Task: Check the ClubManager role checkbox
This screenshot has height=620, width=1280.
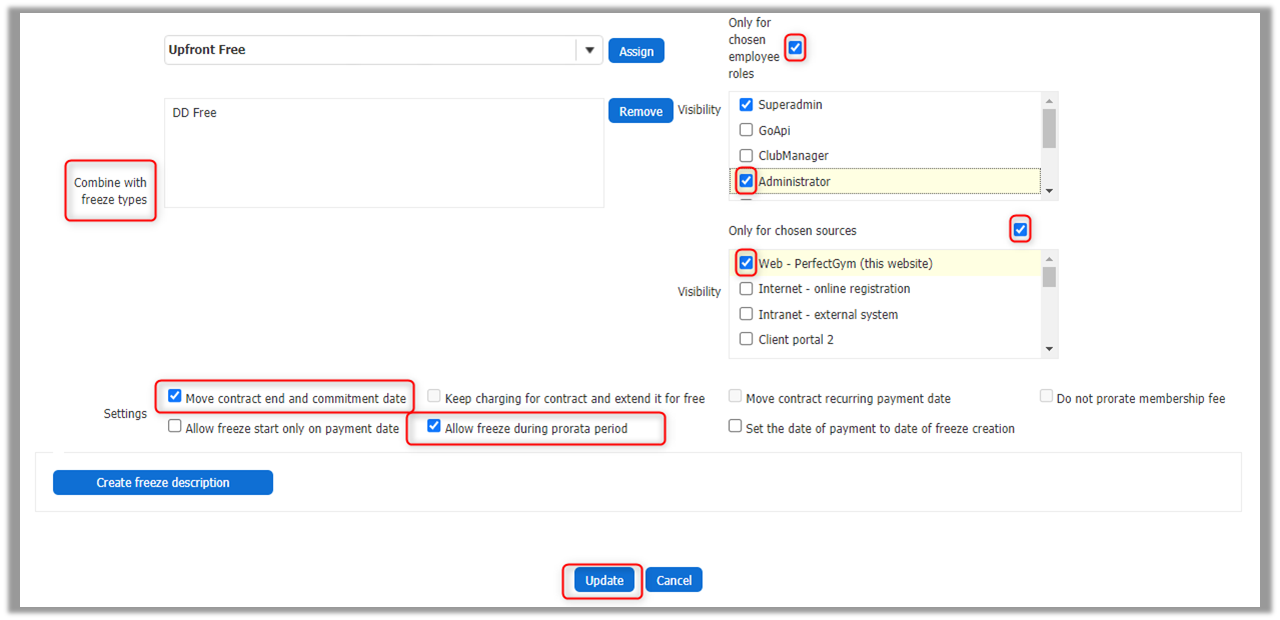Action: (746, 156)
